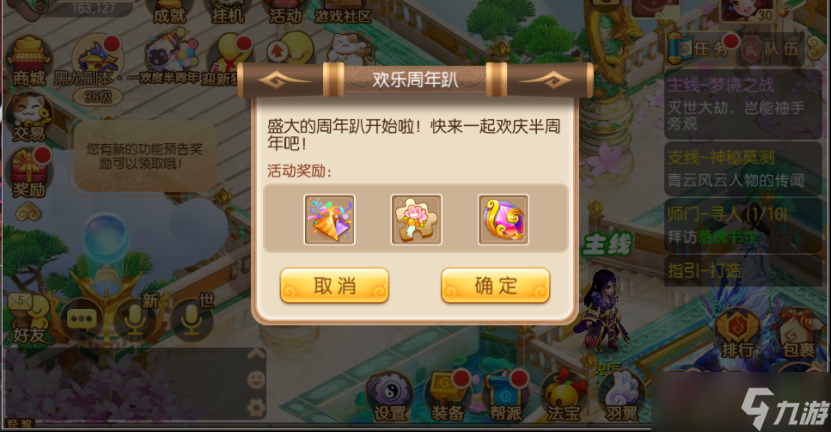
Task: Open the 交易 trade cat icon
Action: (29, 118)
